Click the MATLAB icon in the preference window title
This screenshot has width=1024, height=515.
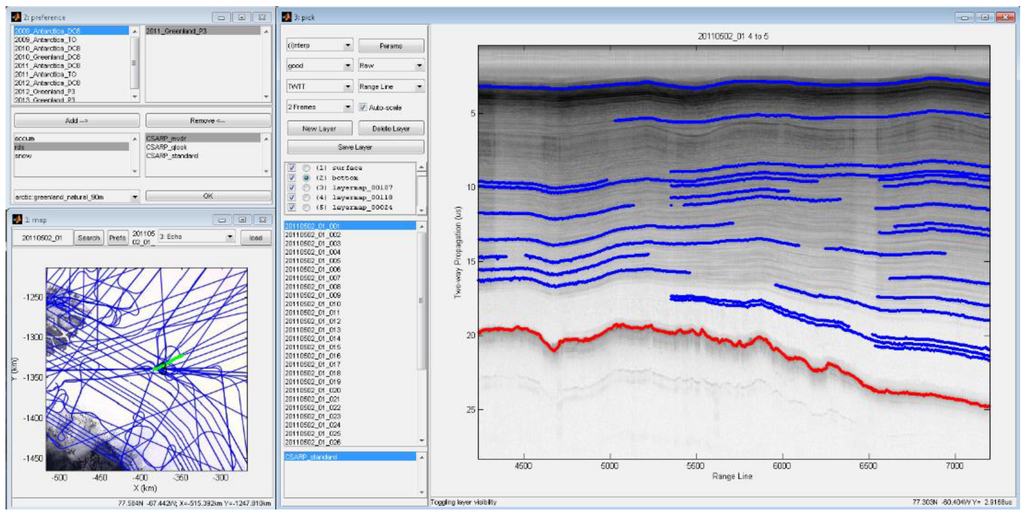tap(15, 18)
